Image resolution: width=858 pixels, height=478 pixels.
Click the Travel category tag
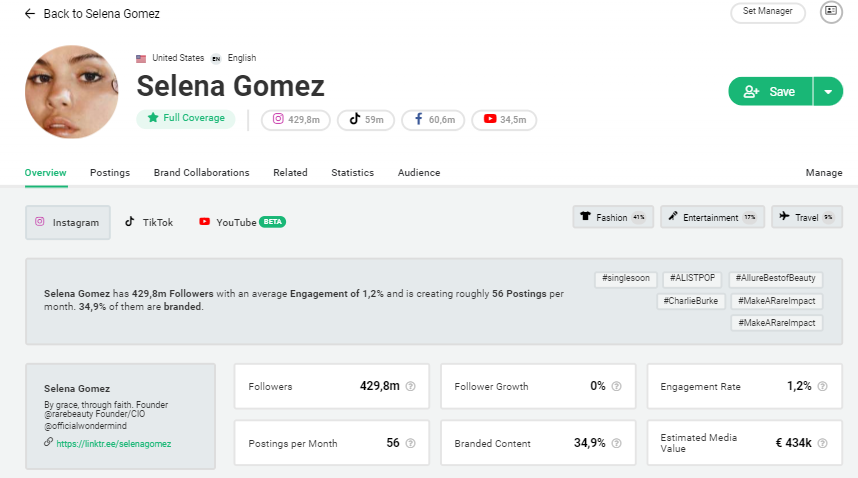click(x=807, y=217)
